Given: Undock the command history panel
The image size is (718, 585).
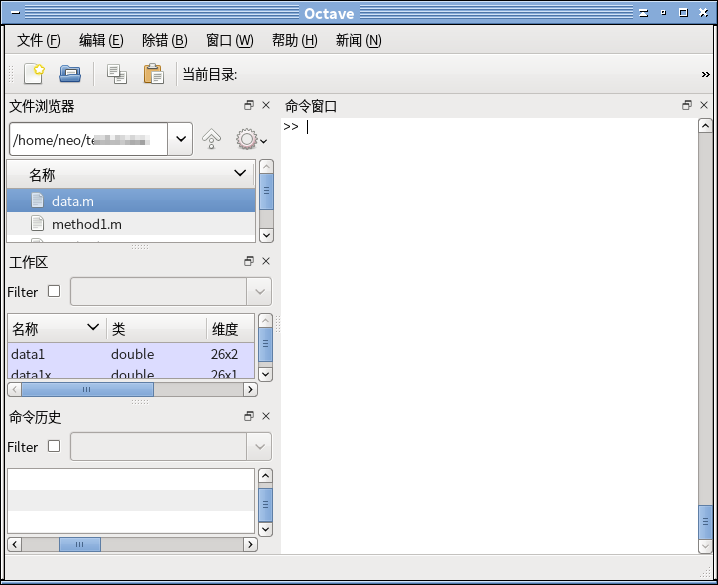Looking at the screenshot, I should [248, 416].
